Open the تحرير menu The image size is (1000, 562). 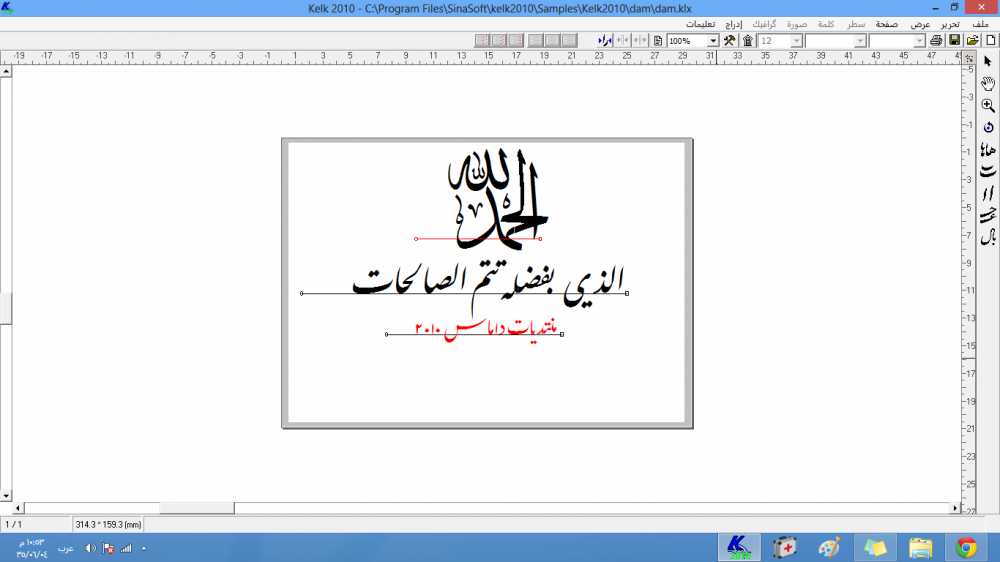click(950, 24)
